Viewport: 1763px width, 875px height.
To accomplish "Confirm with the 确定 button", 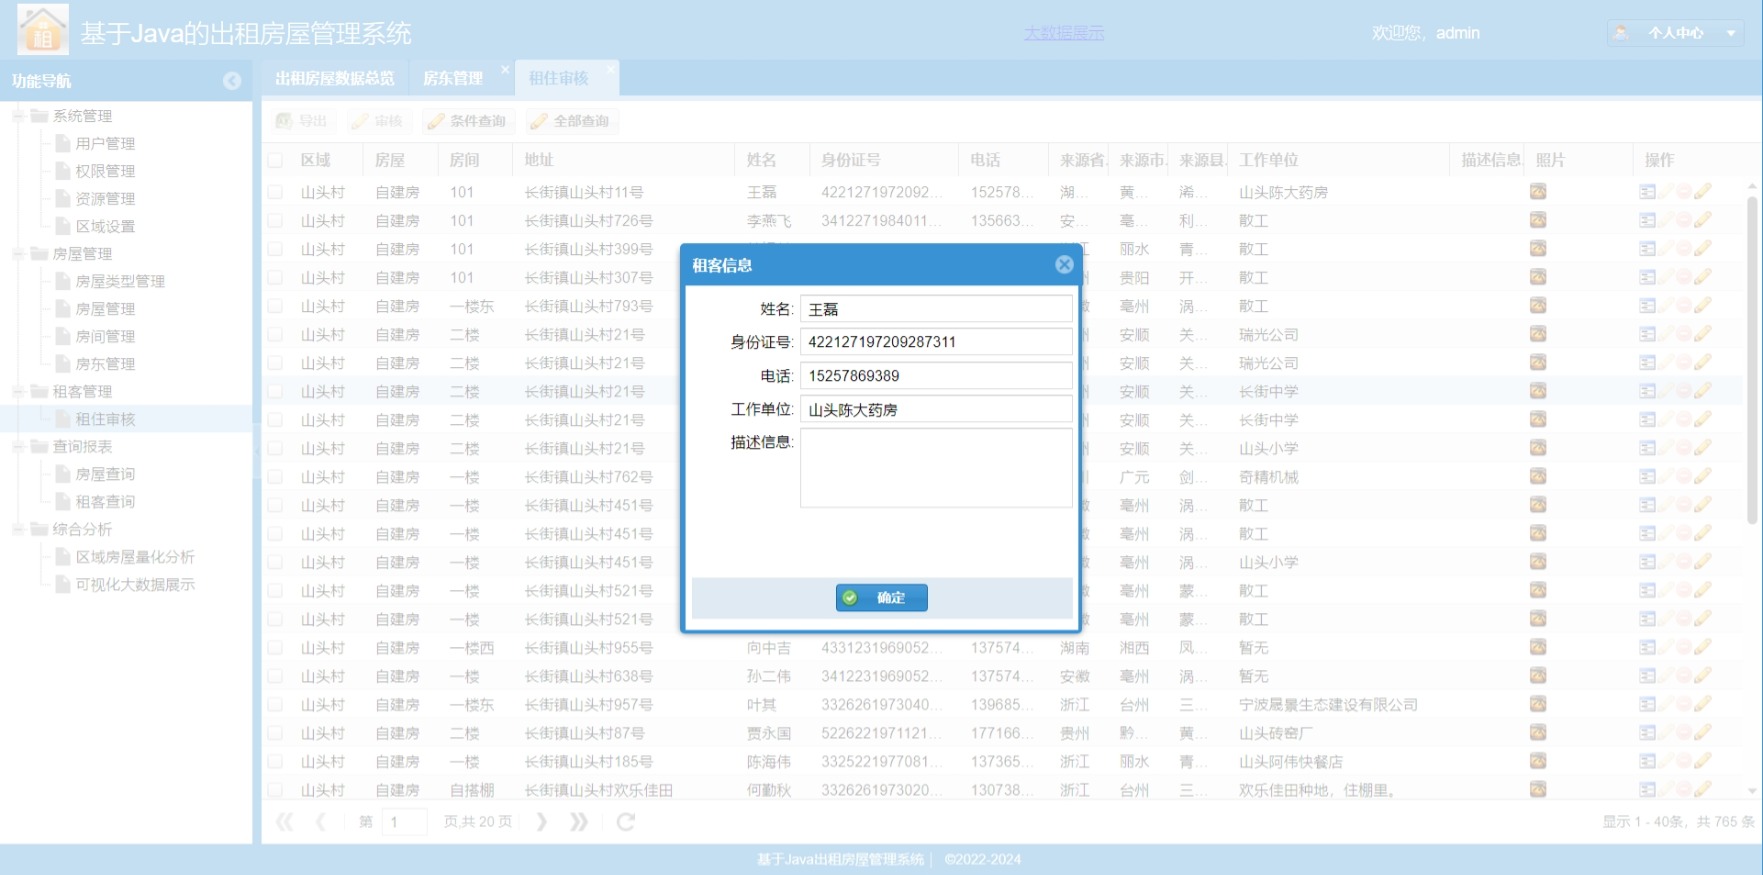I will click(881, 597).
